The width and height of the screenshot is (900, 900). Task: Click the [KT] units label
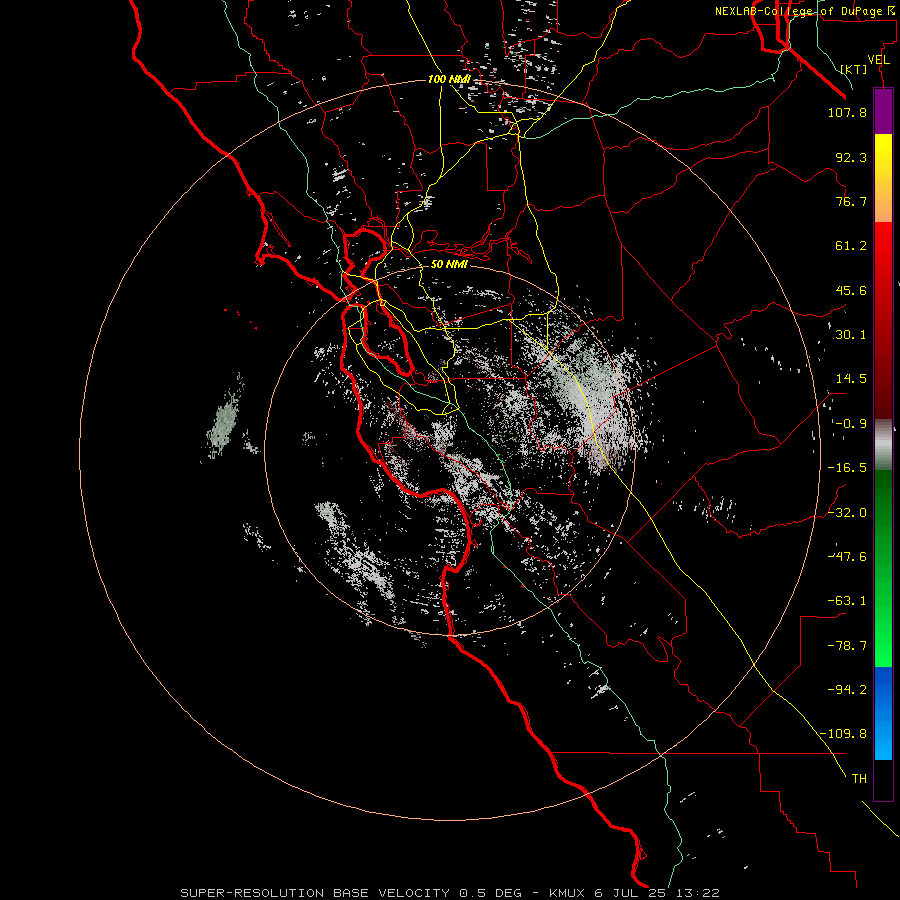(854, 69)
